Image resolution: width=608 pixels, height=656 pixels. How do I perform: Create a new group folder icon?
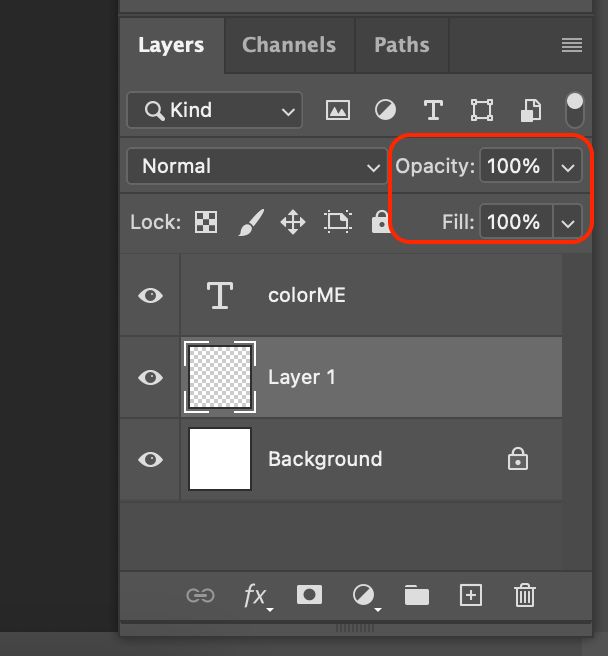click(x=417, y=595)
